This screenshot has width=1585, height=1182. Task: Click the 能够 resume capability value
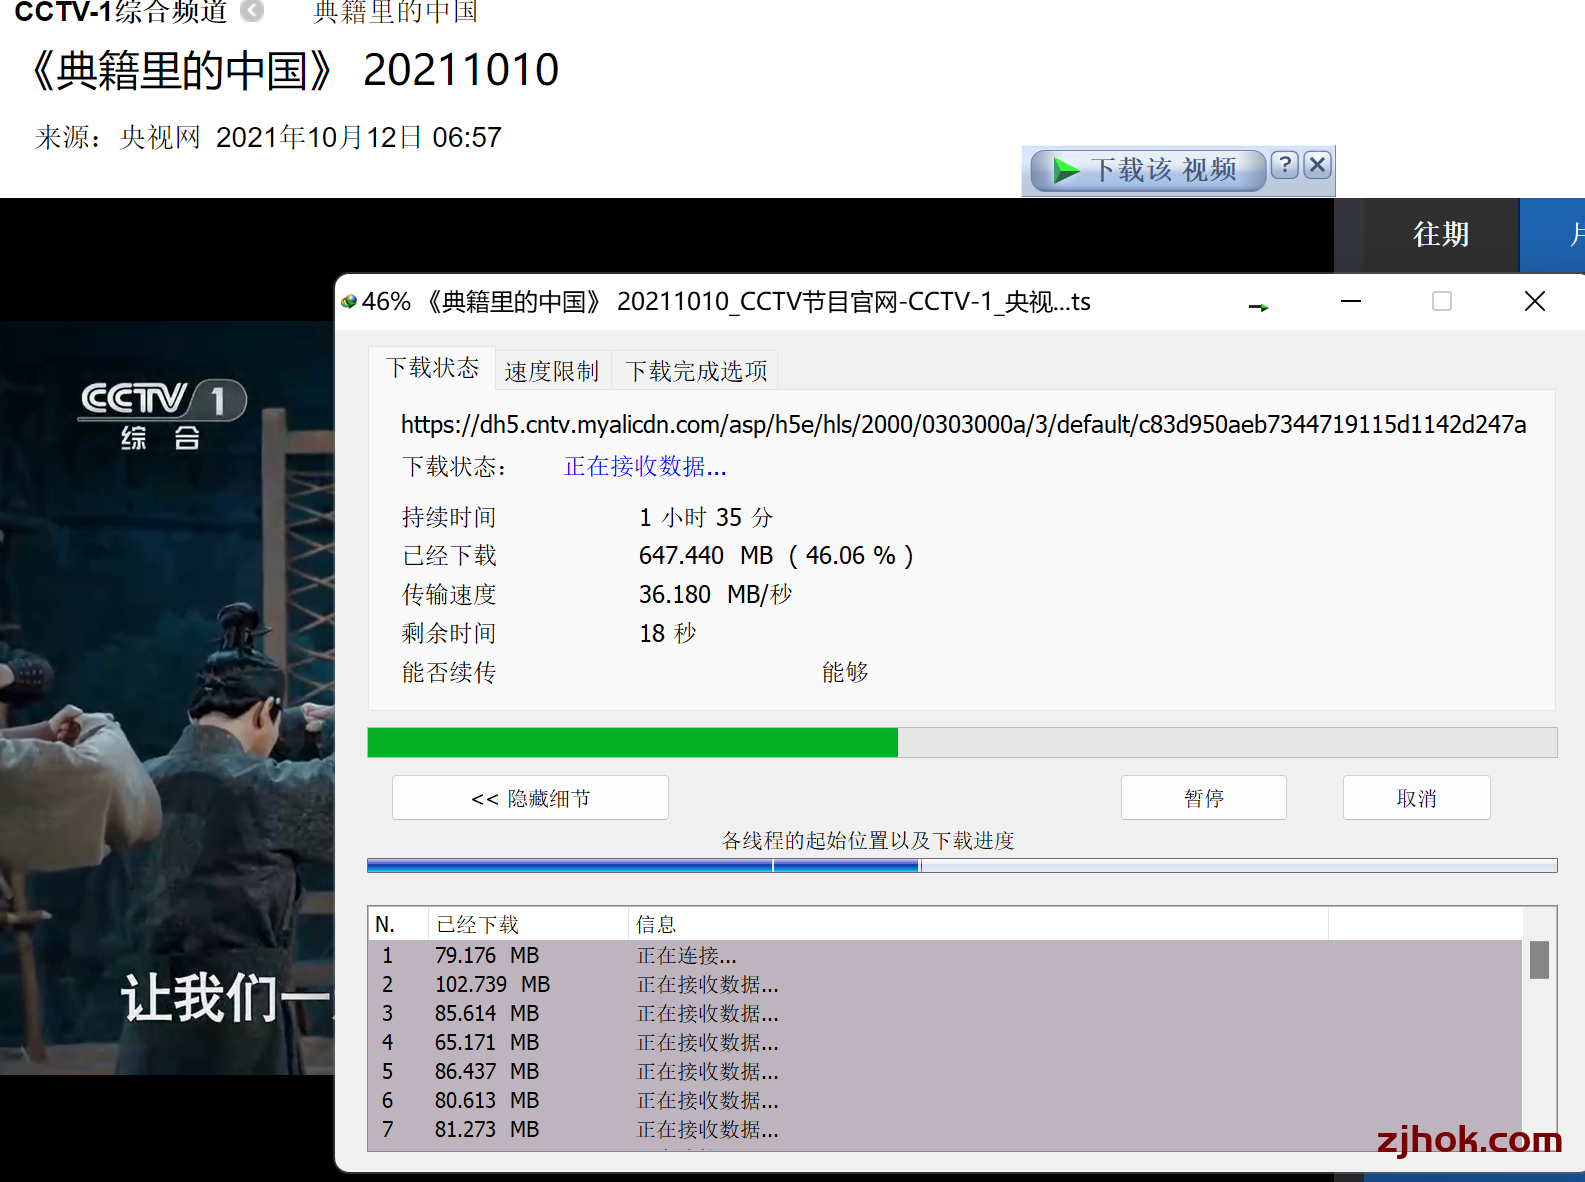pos(845,673)
